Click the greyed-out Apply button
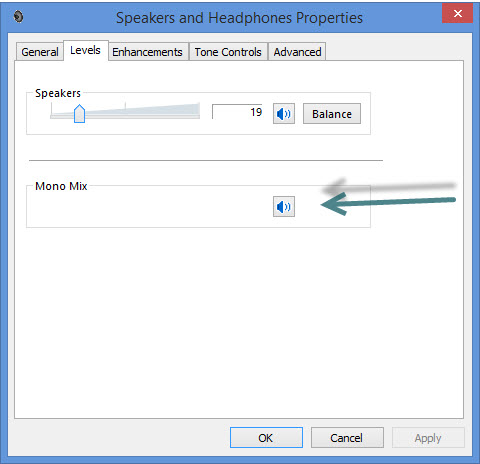Image resolution: width=480 pixels, height=464 pixels. coord(428,438)
